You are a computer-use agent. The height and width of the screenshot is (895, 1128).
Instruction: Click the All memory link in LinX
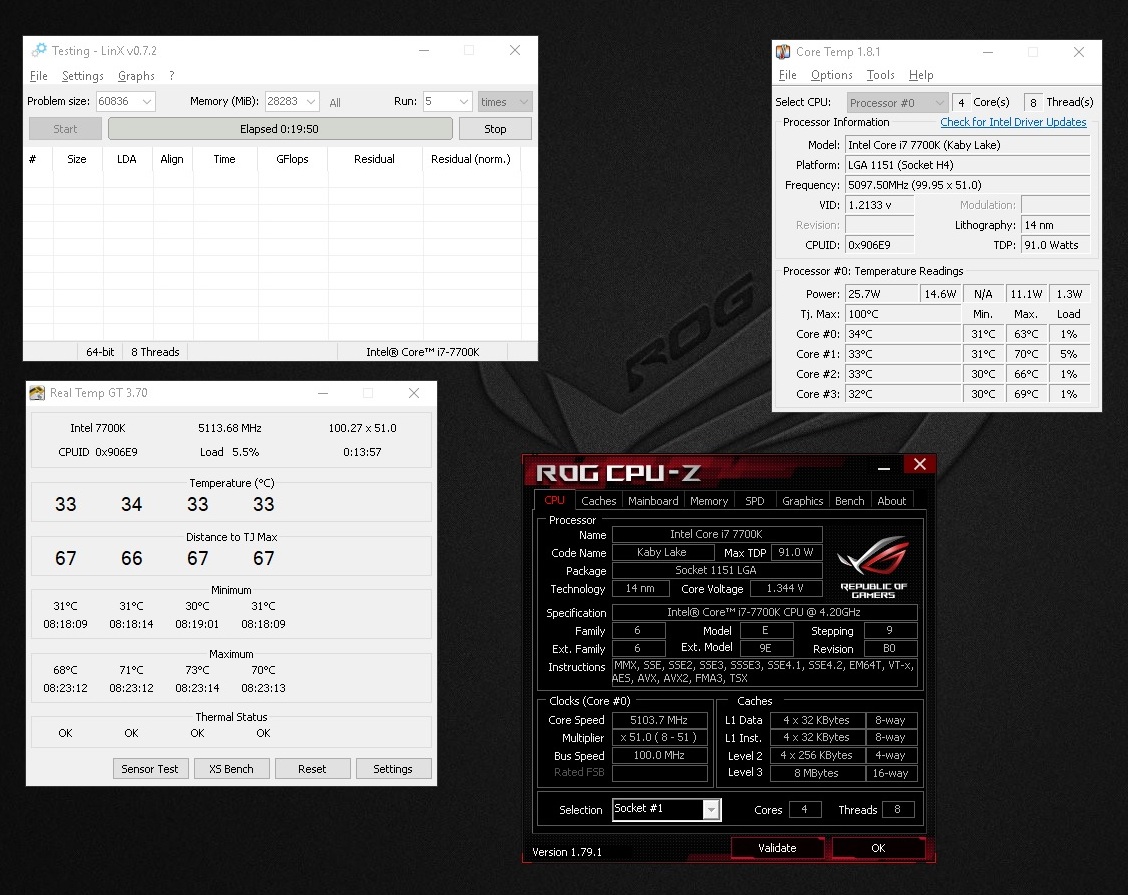coord(335,102)
